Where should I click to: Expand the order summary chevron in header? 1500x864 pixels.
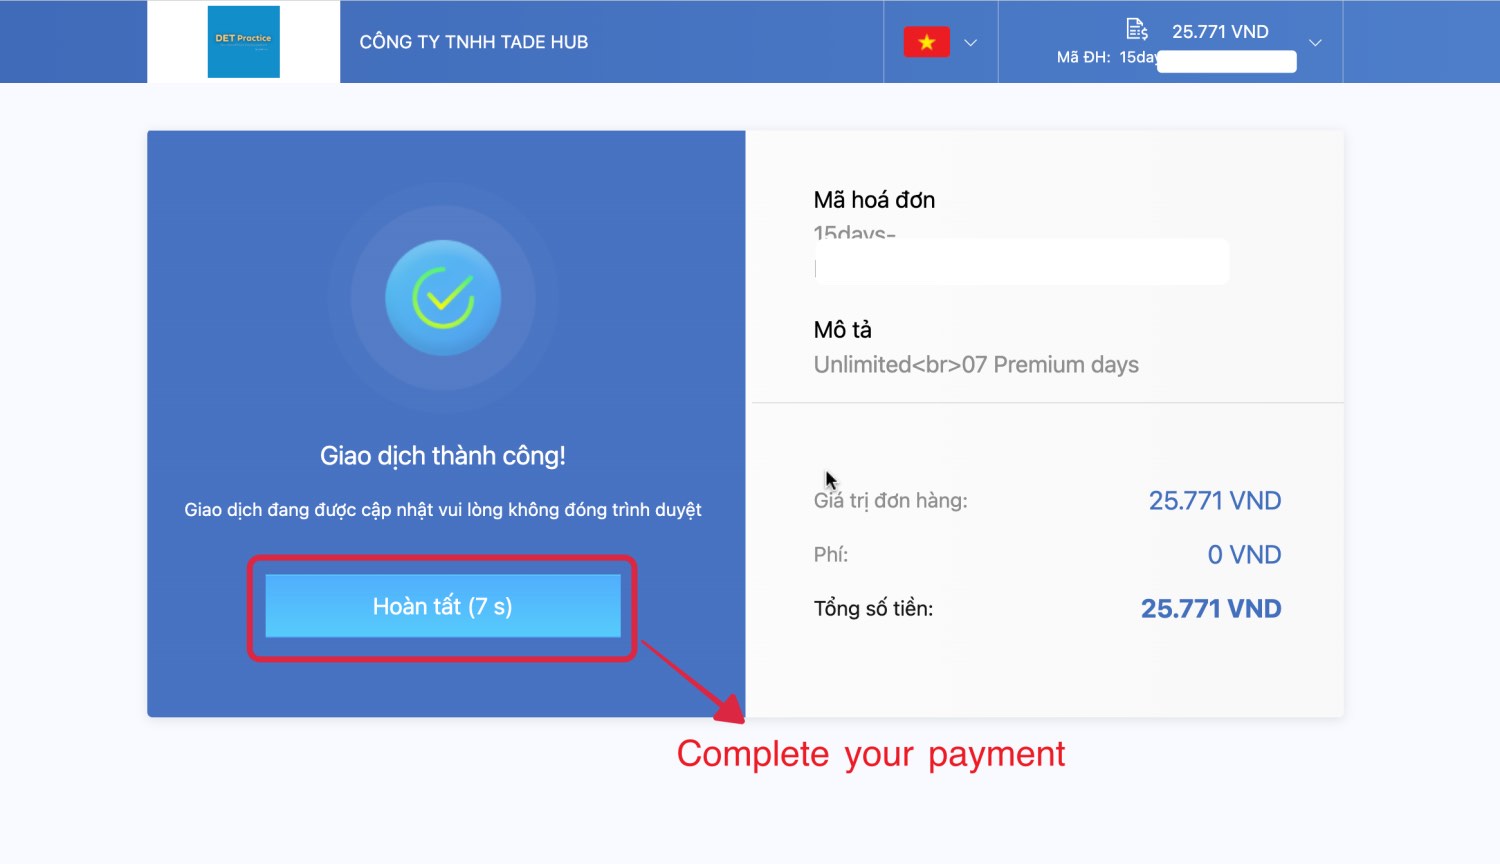(x=1316, y=43)
